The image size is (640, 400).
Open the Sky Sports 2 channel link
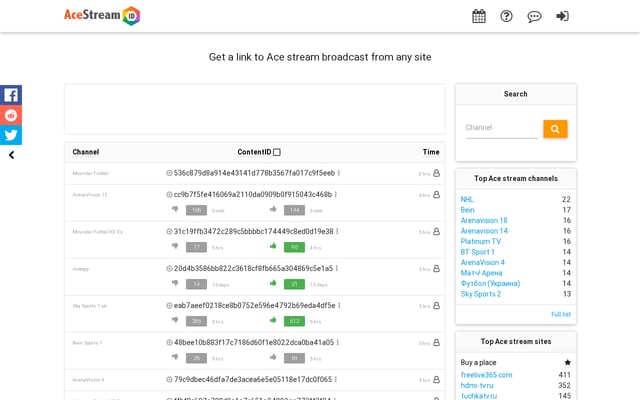[480, 294]
